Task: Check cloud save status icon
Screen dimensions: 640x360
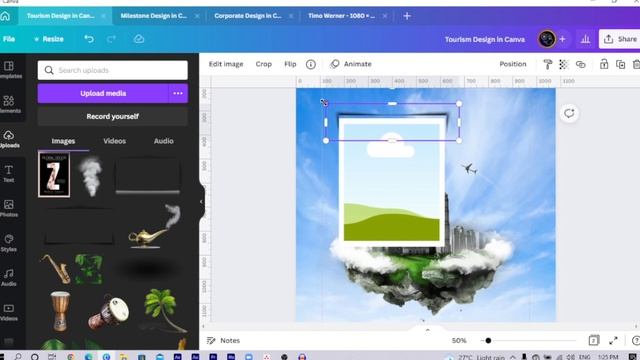Action: coord(139,39)
